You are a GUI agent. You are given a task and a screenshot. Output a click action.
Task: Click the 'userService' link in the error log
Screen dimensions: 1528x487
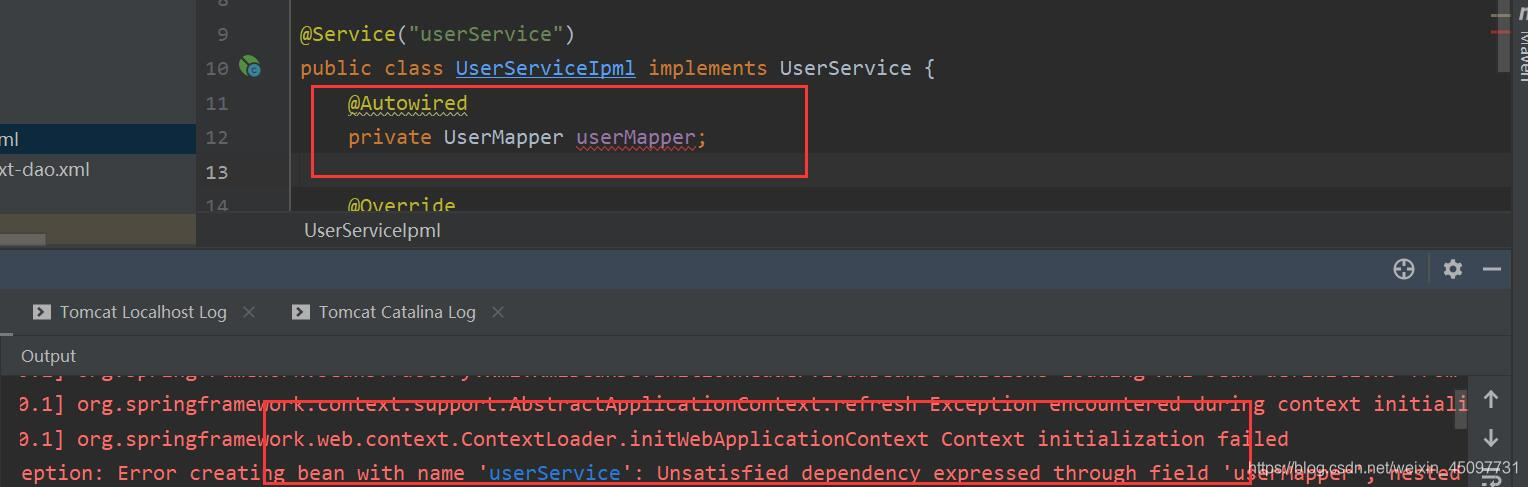(x=555, y=473)
